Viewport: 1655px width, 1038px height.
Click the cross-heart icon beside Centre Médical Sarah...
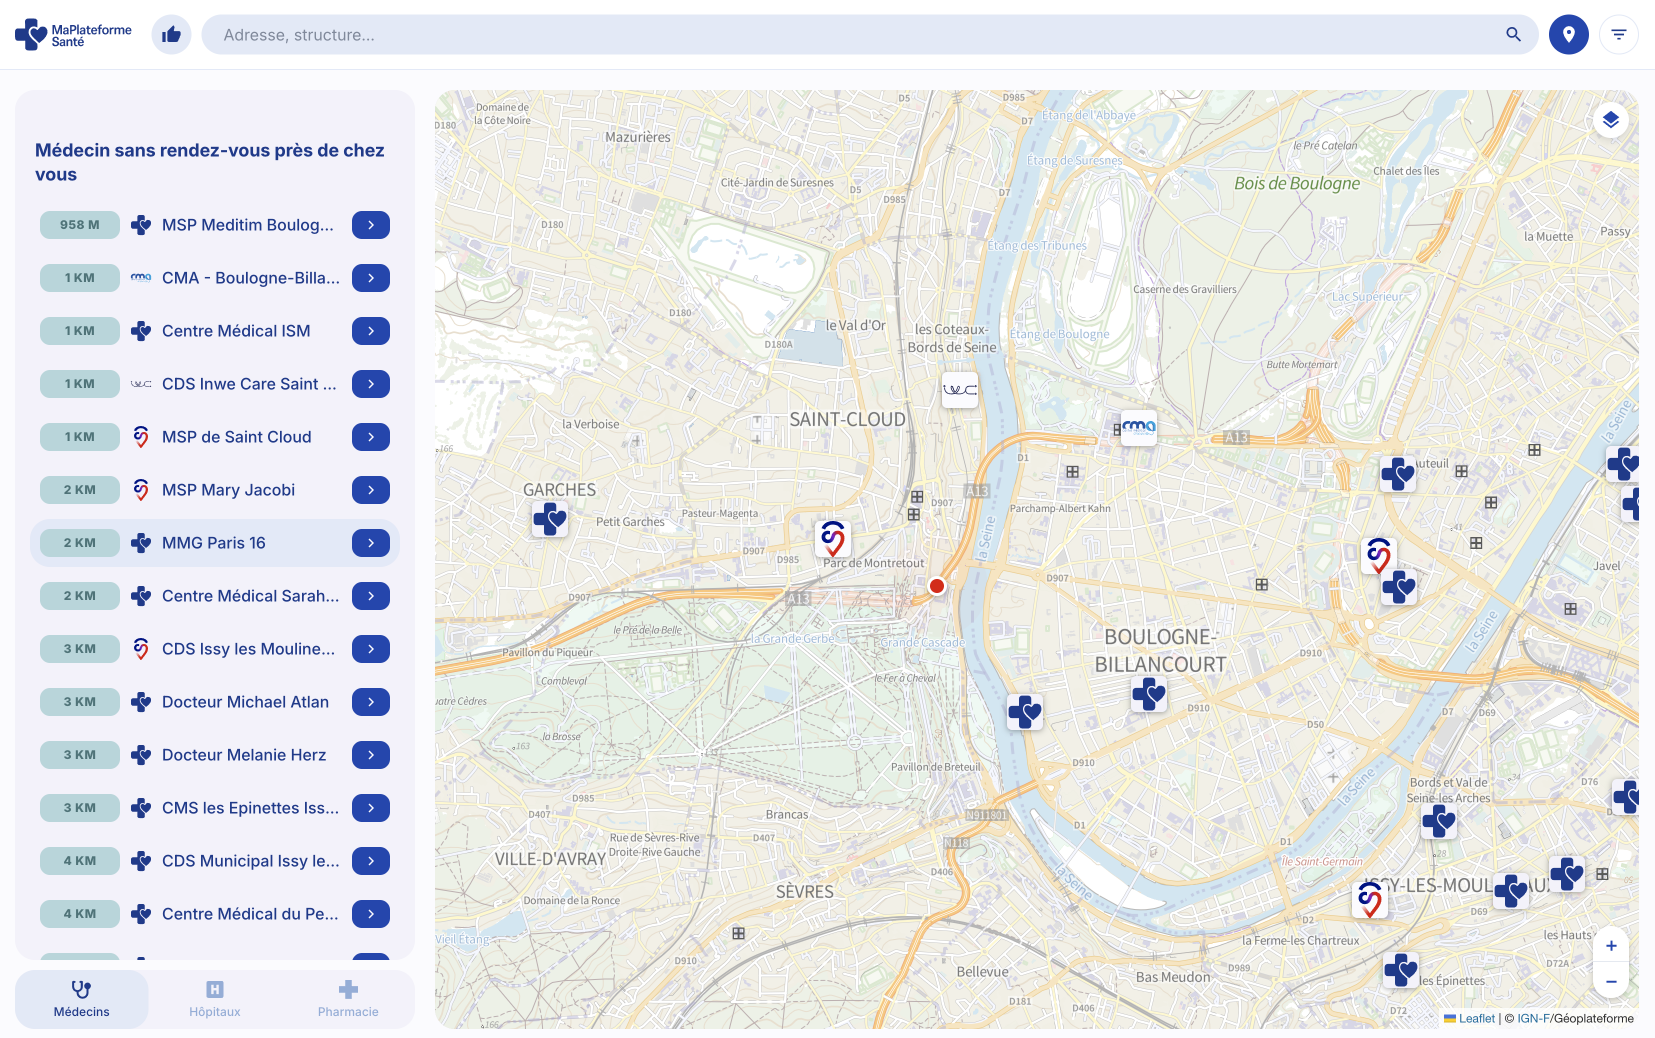[x=141, y=596]
